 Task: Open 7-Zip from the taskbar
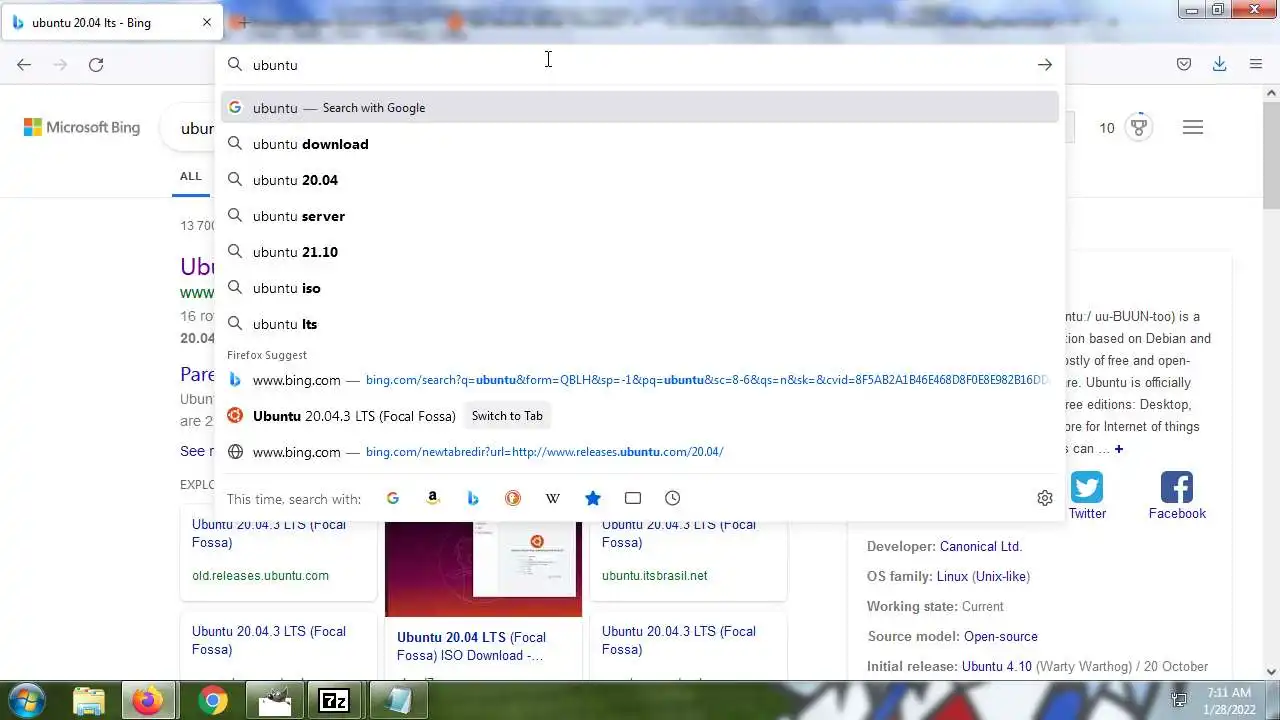333,701
